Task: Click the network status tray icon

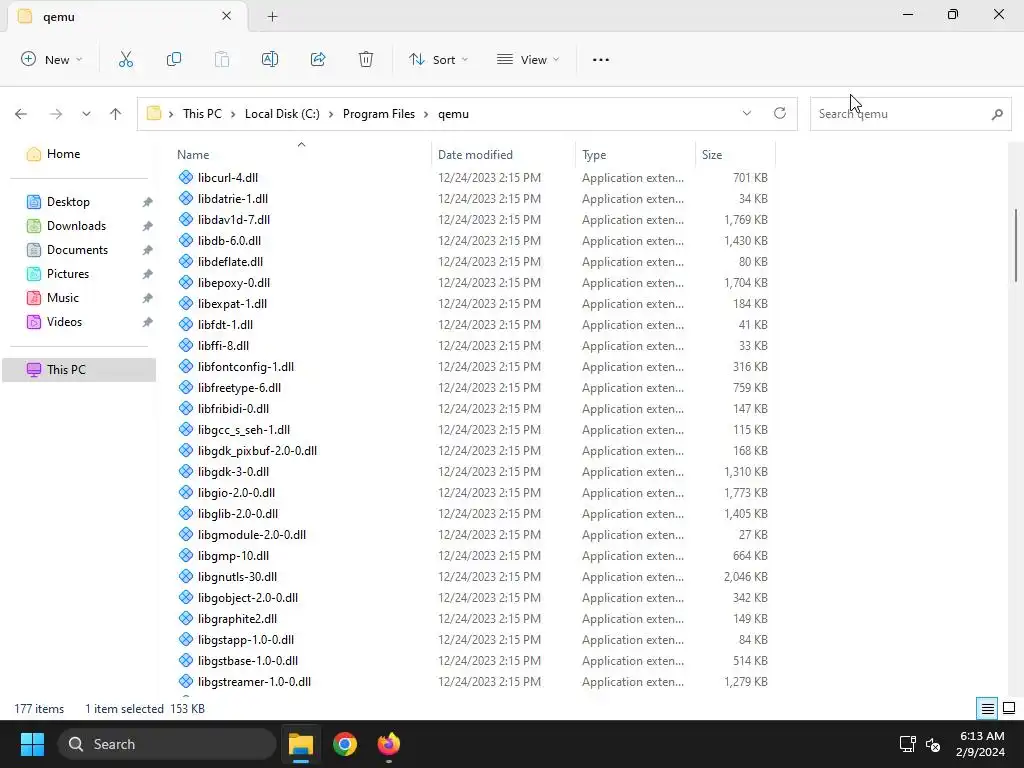Action: click(908, 744)
